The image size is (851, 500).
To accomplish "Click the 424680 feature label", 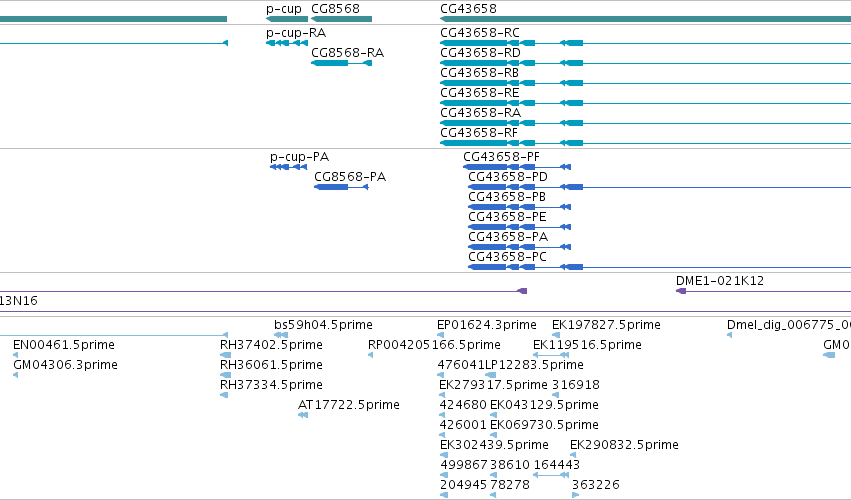I will [x=462, y=406].
